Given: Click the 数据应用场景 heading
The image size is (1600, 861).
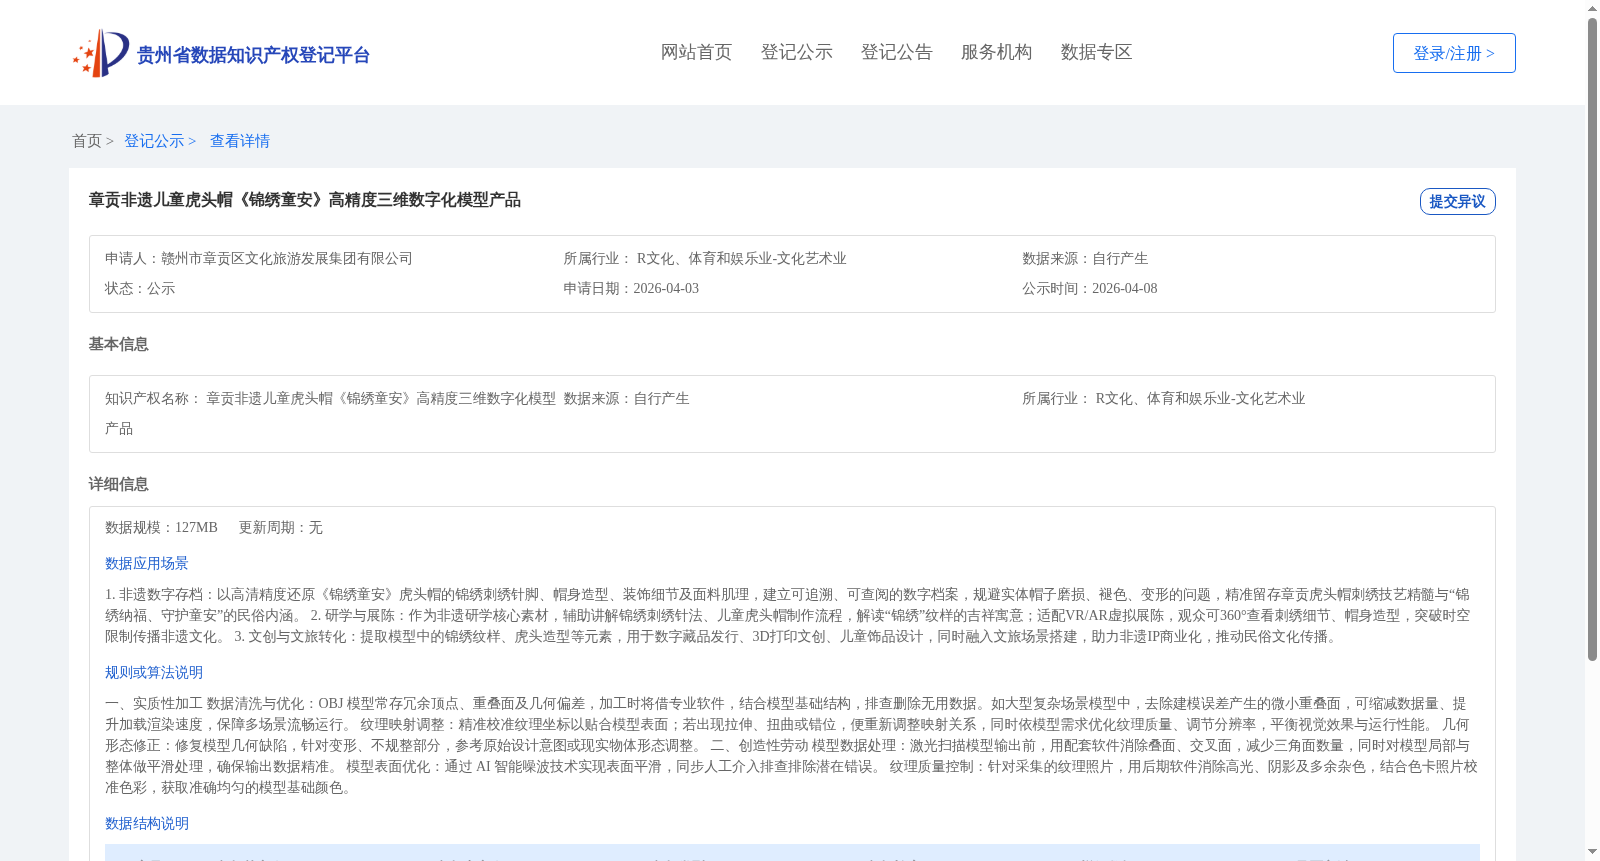Looking at the screenshot, I should pyautogui.click(x=147, y=563).
